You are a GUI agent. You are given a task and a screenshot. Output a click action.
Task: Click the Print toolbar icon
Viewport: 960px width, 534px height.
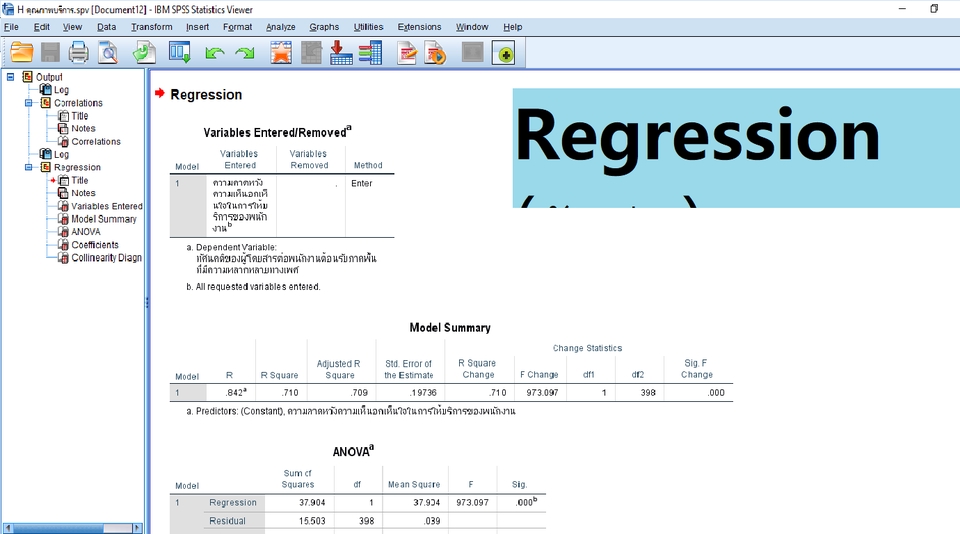(x=79, y=52)
